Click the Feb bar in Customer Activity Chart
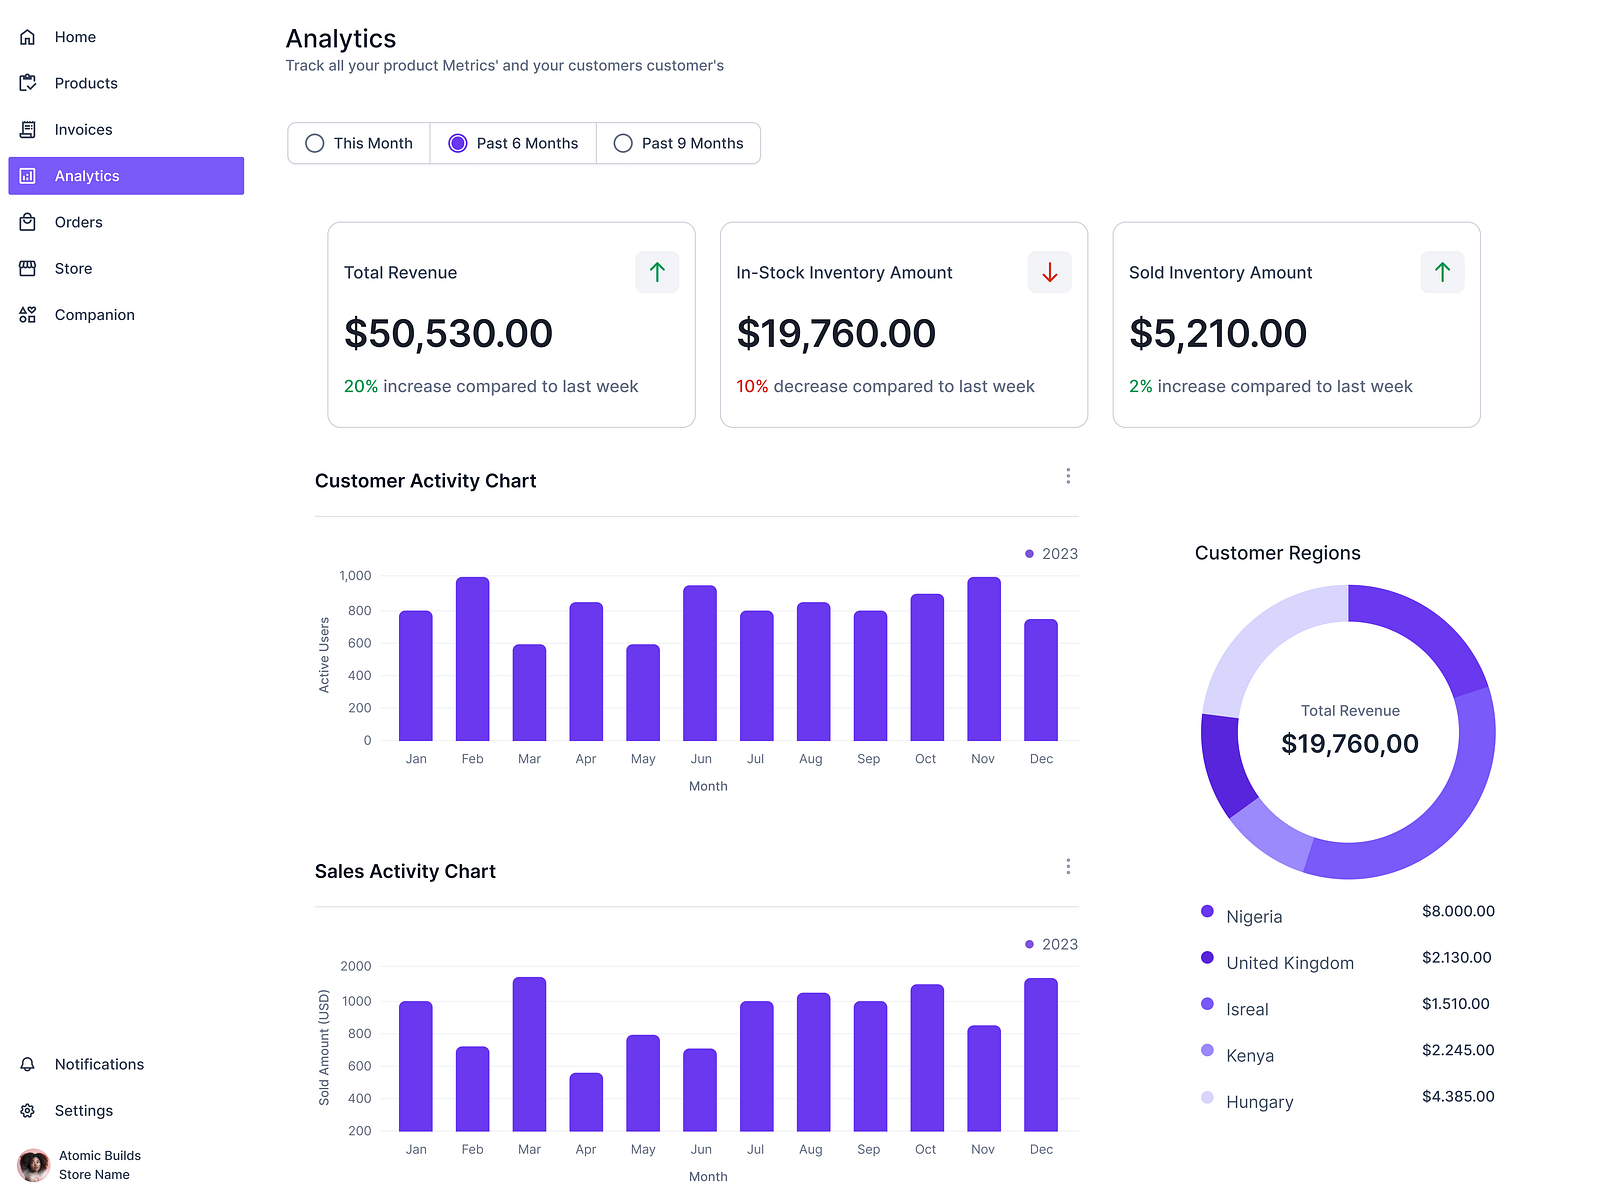 click(x=473, y=659)
